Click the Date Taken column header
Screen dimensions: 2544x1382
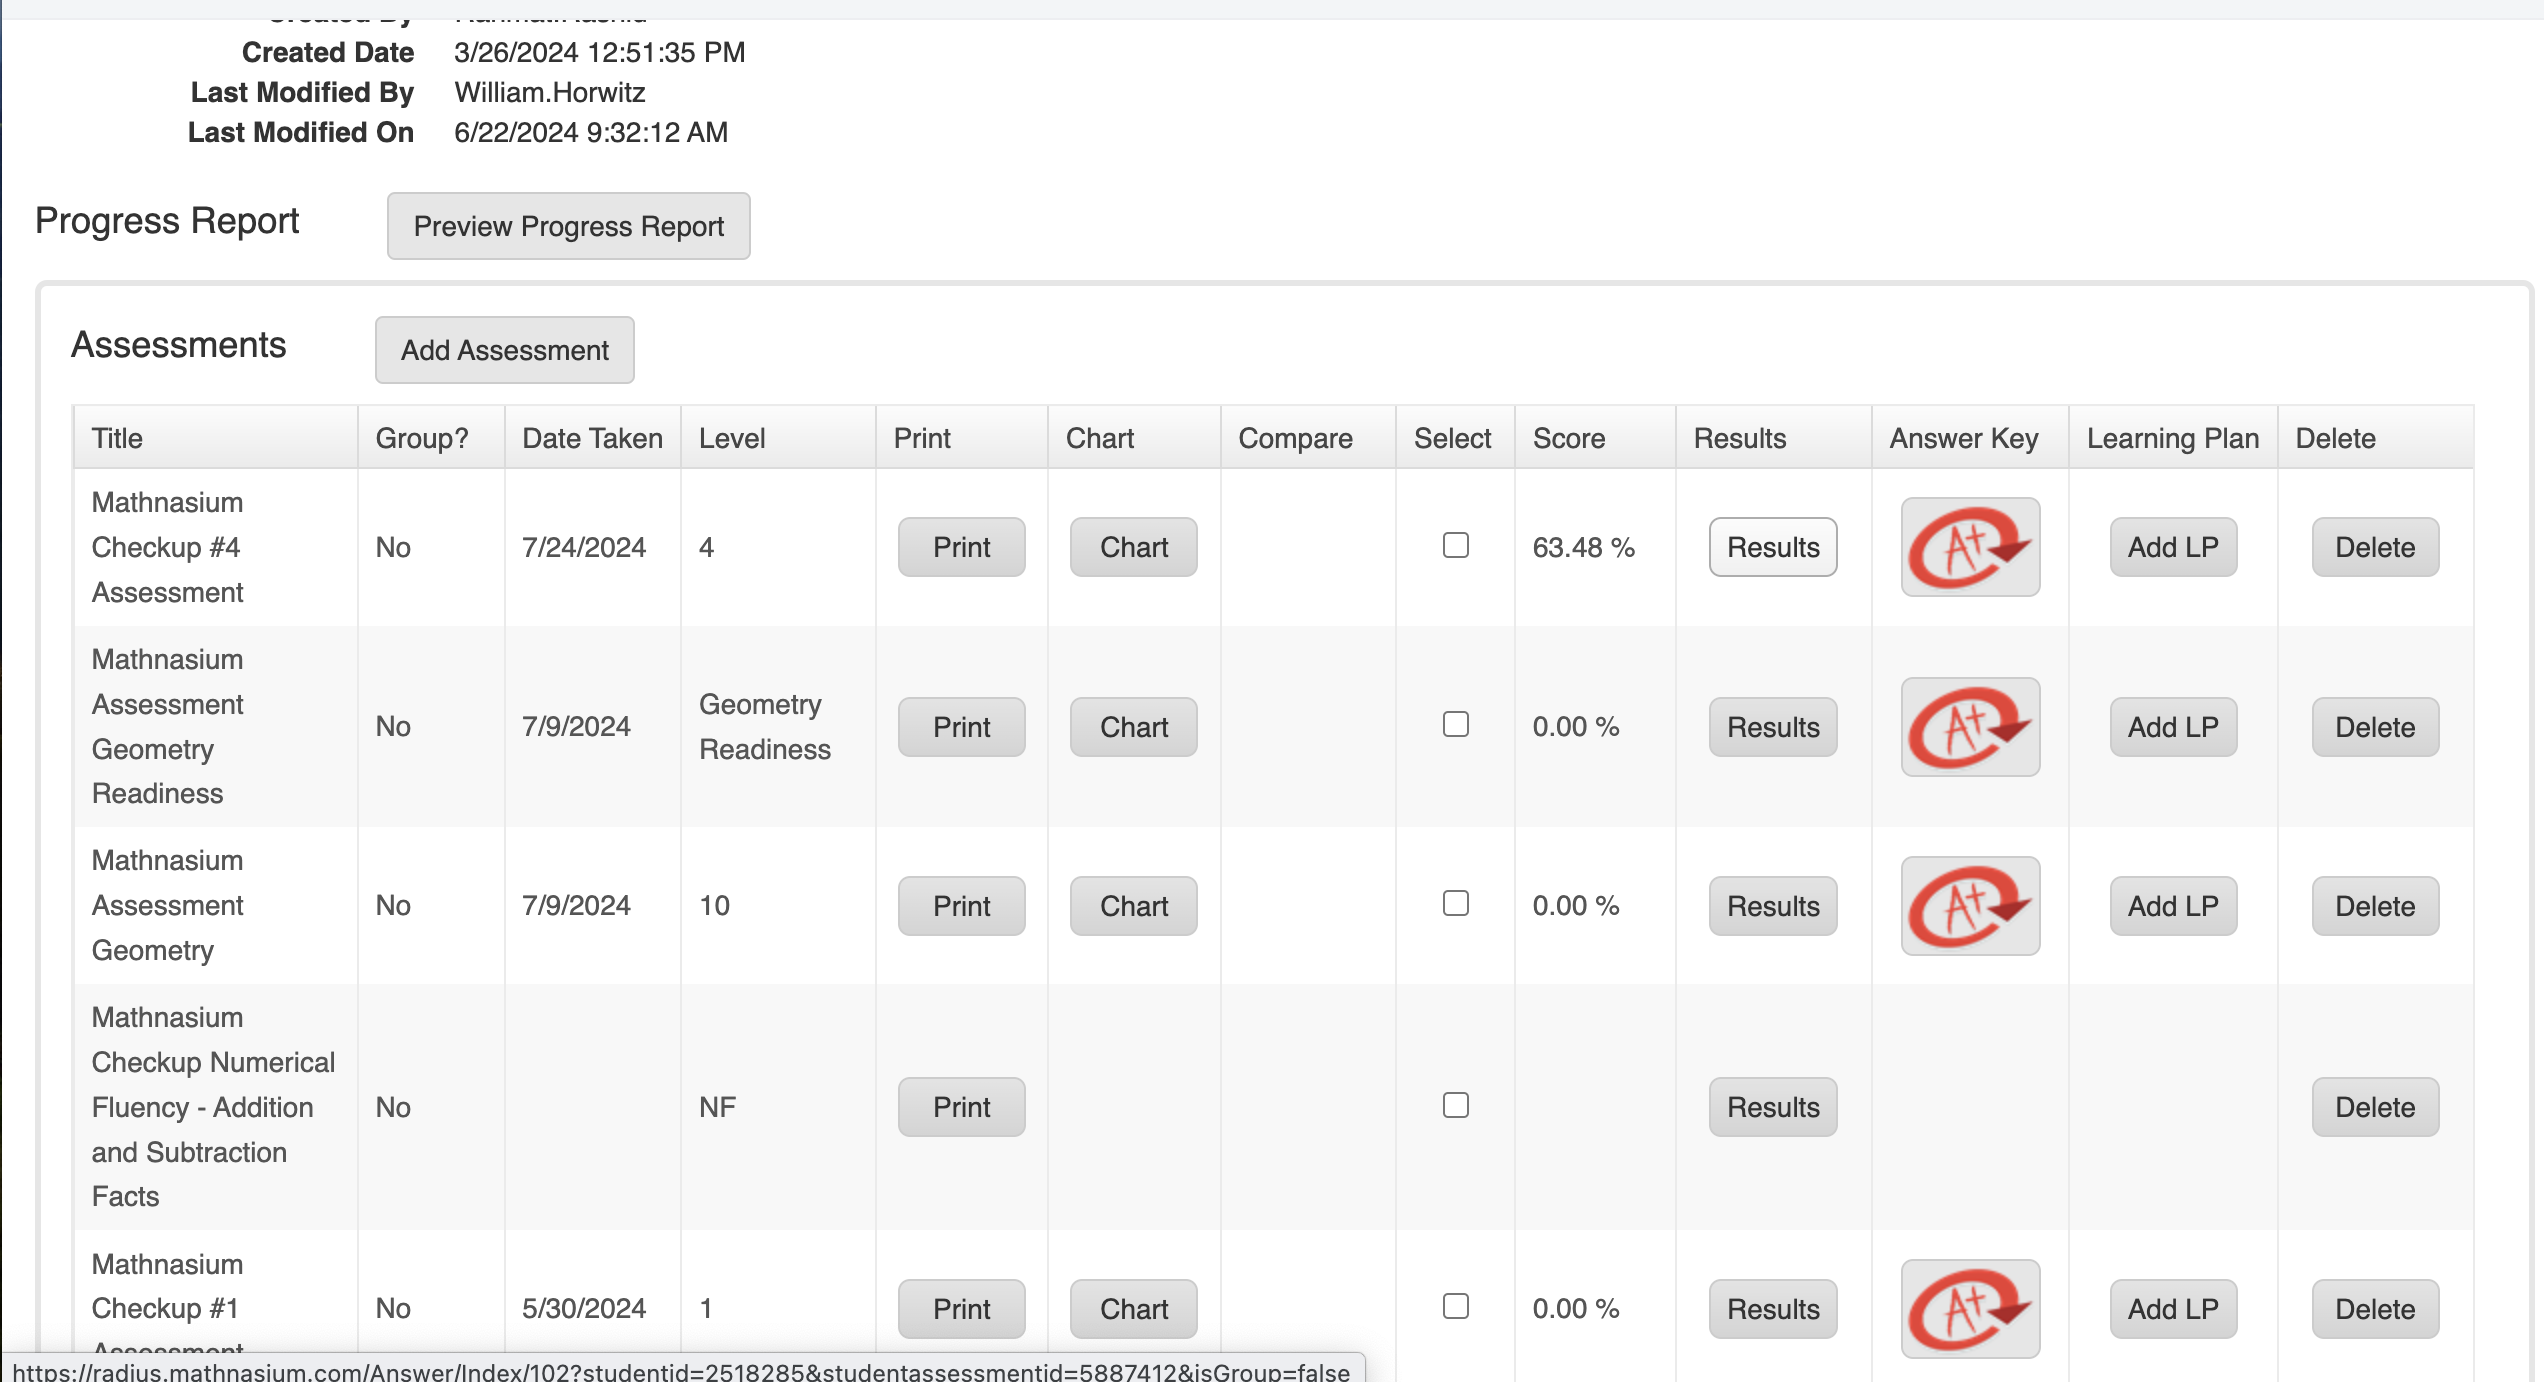click(x=592, y=438)
